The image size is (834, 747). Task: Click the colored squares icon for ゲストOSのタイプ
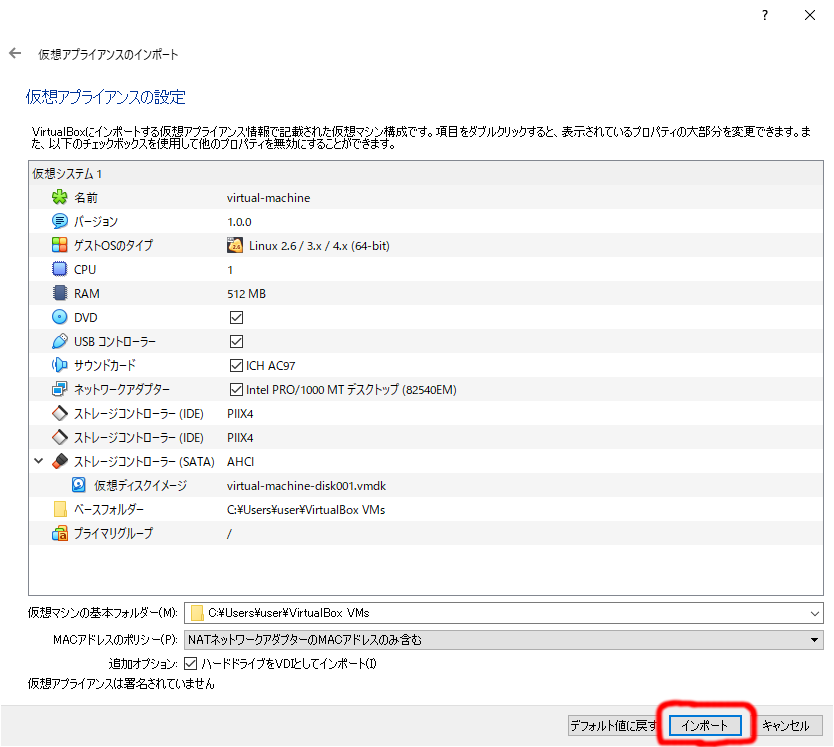click(x=60, y=245)
